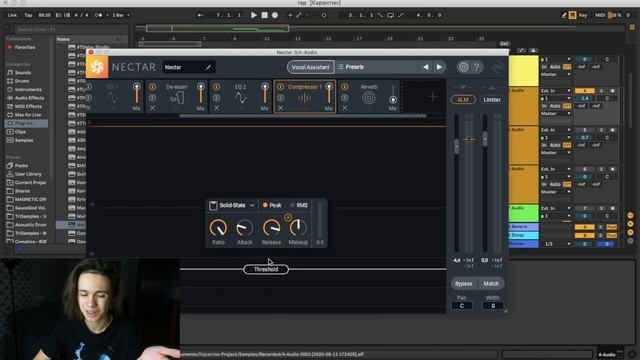Toggle Compressor 1 module power button

[x=280, y=87]
